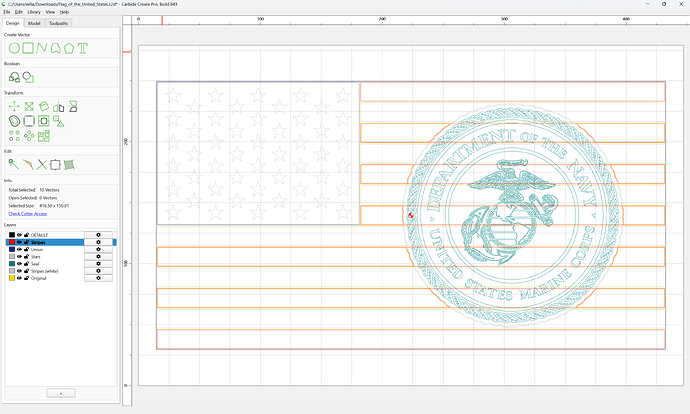This screenshot has width=690, height=414.
Task: Hide the DEFAULT layer via eye icon
Action: point(19,235)
